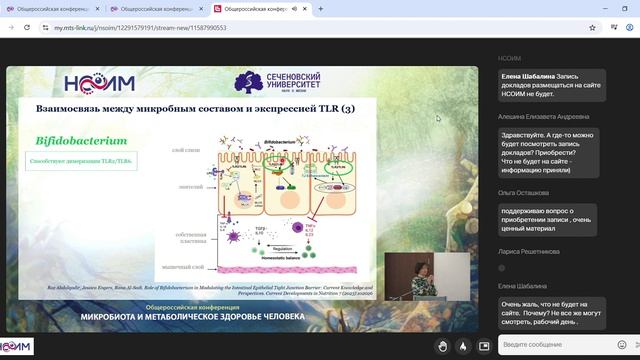Open the browser profile icon

click(x=630, y=27)
